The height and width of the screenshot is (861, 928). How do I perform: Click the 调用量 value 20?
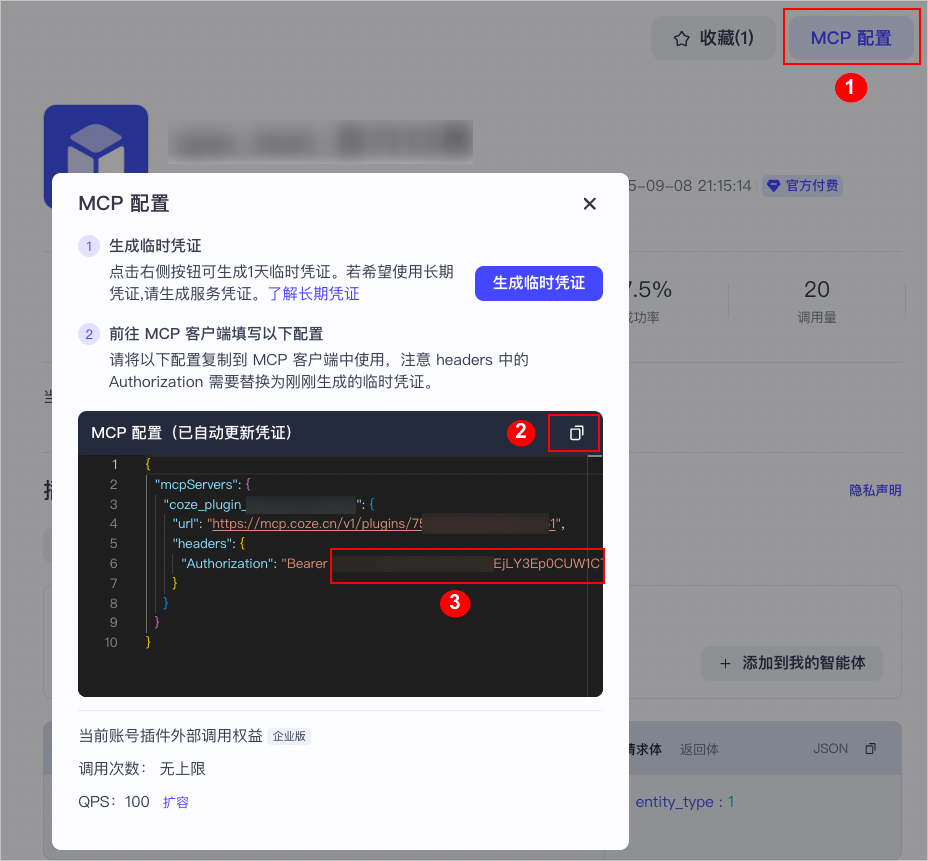pos(817,289)
